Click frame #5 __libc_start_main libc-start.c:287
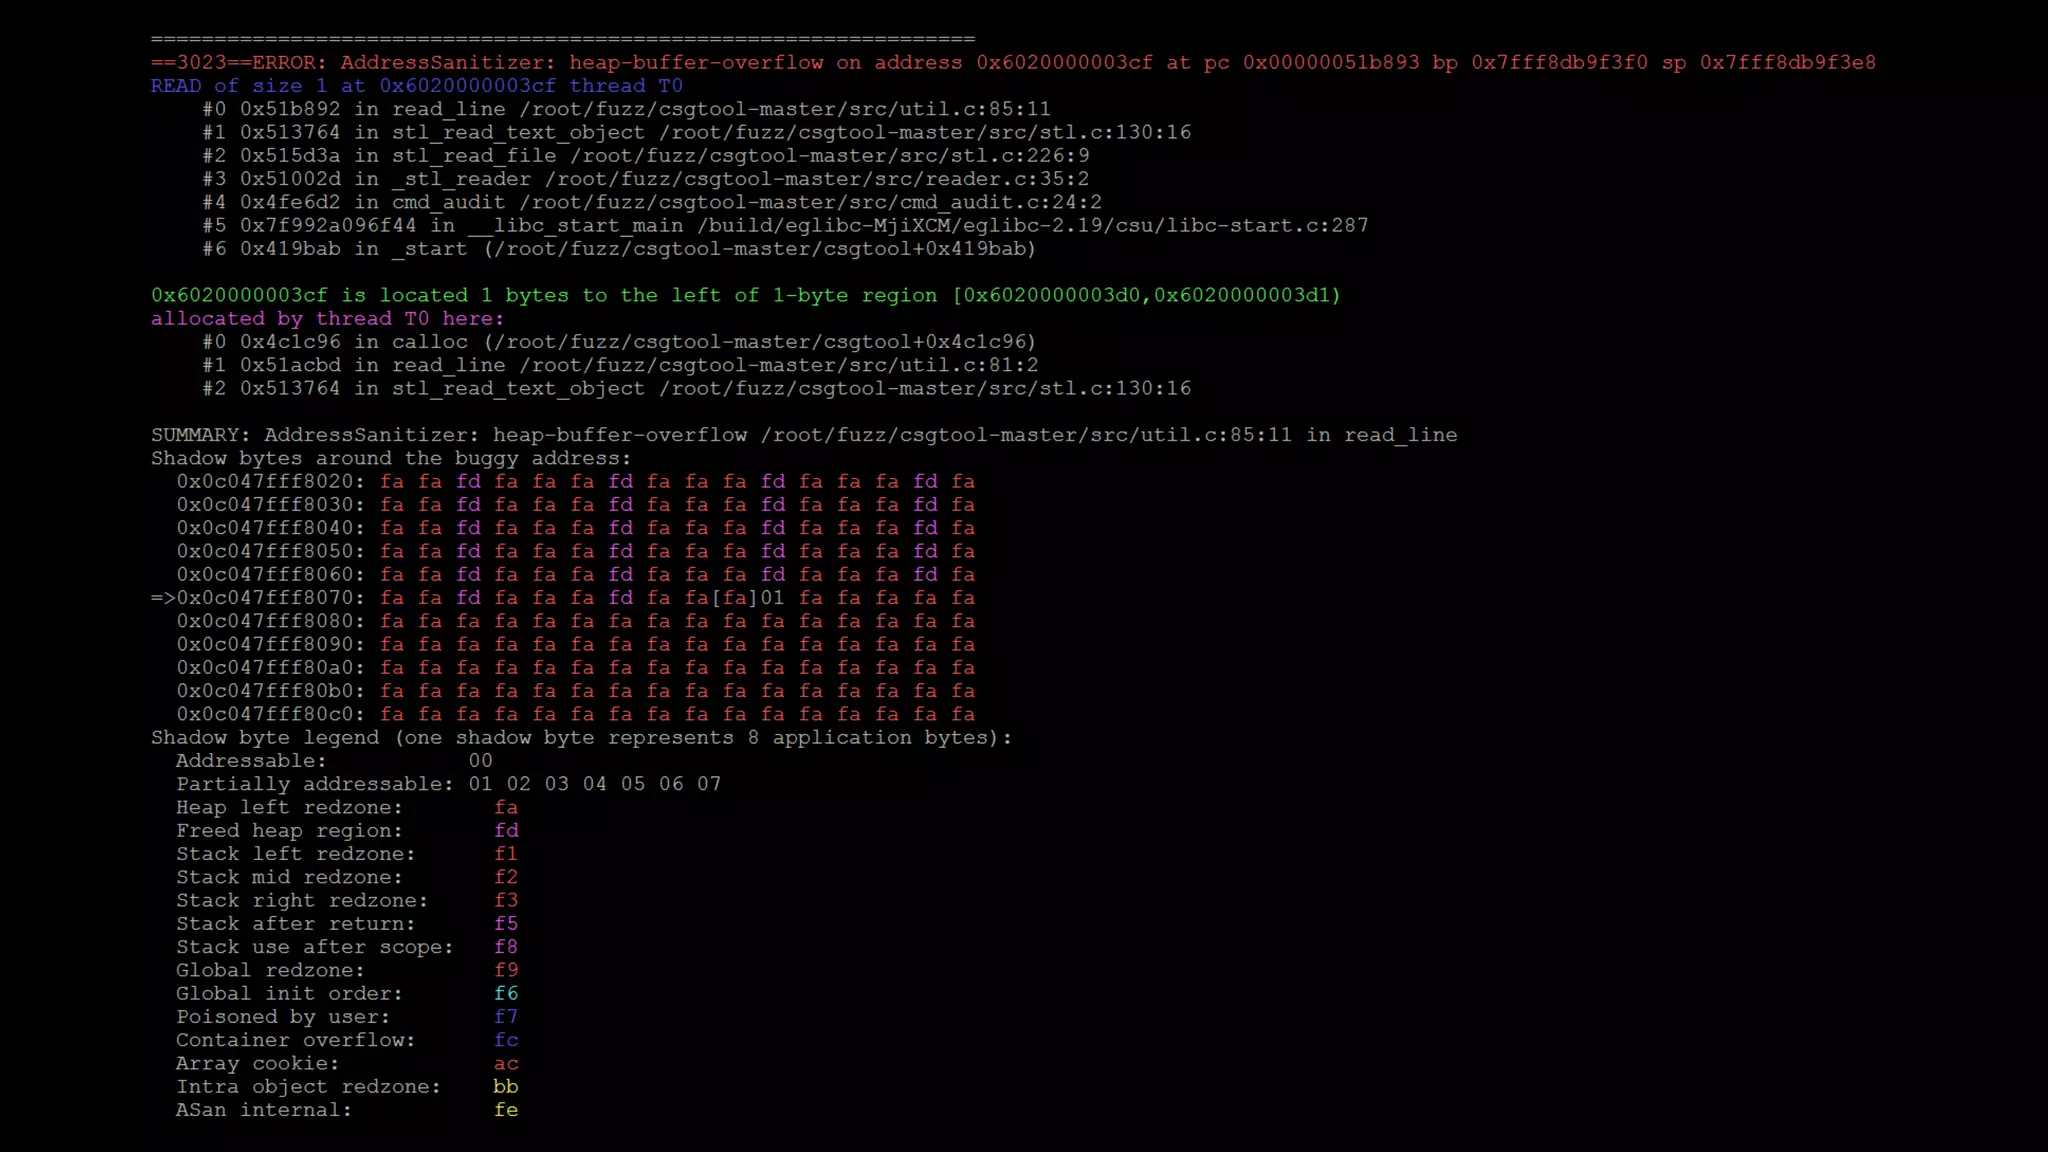This screenshot has height=1152, width=2048. pos(785,226)
